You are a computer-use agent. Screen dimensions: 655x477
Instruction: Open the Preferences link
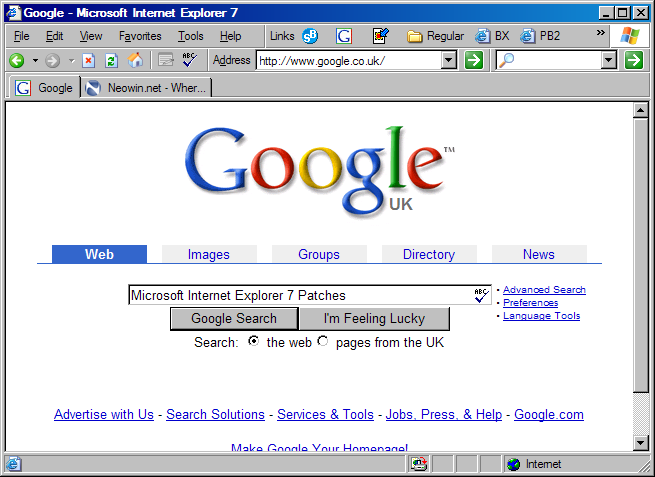531,302
